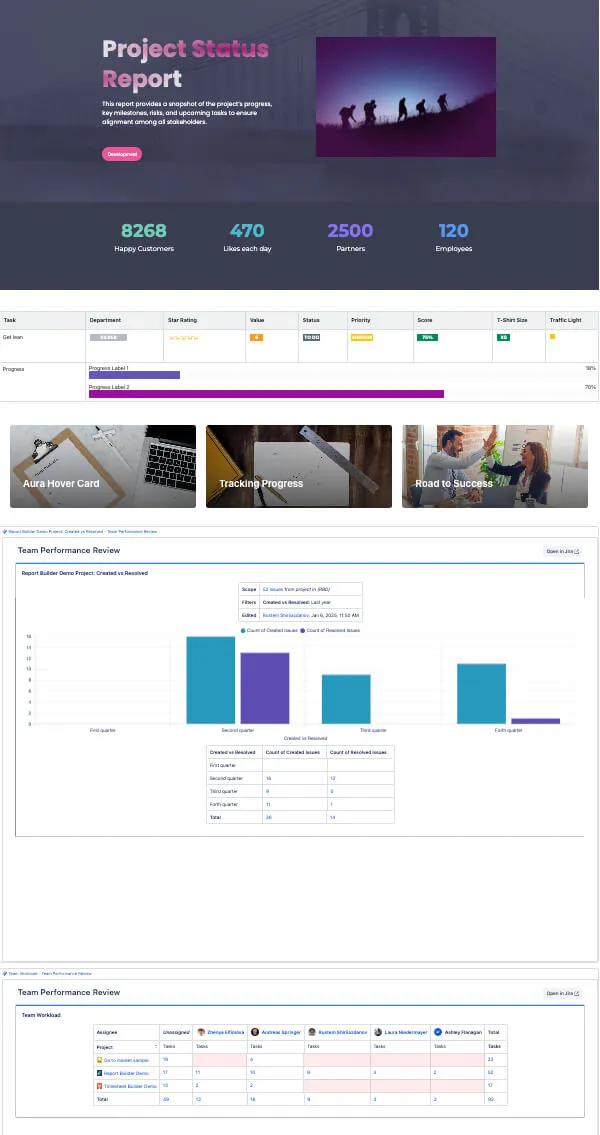
Task: Click the yellow traffic light indicator
Action: point(552,337)
